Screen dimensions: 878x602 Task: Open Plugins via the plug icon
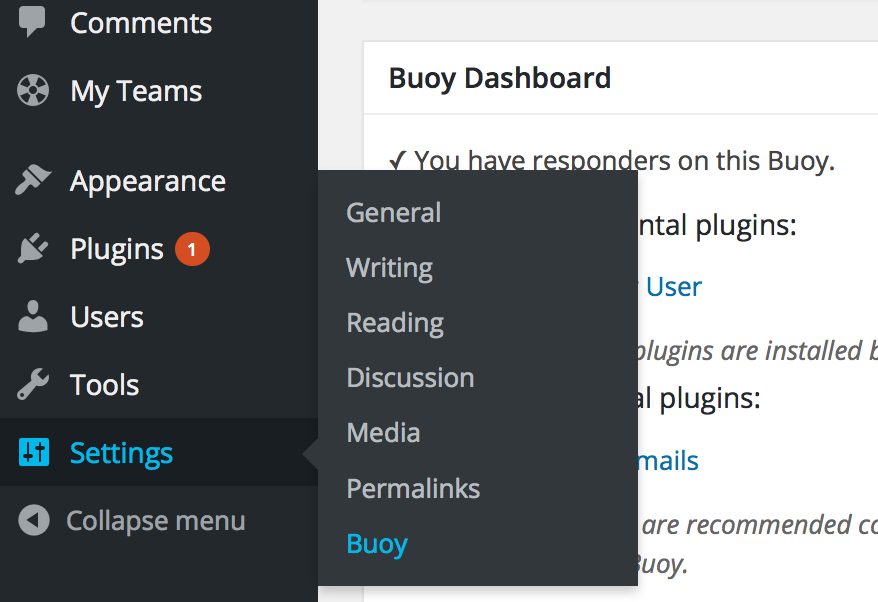[x=32, y=248]
